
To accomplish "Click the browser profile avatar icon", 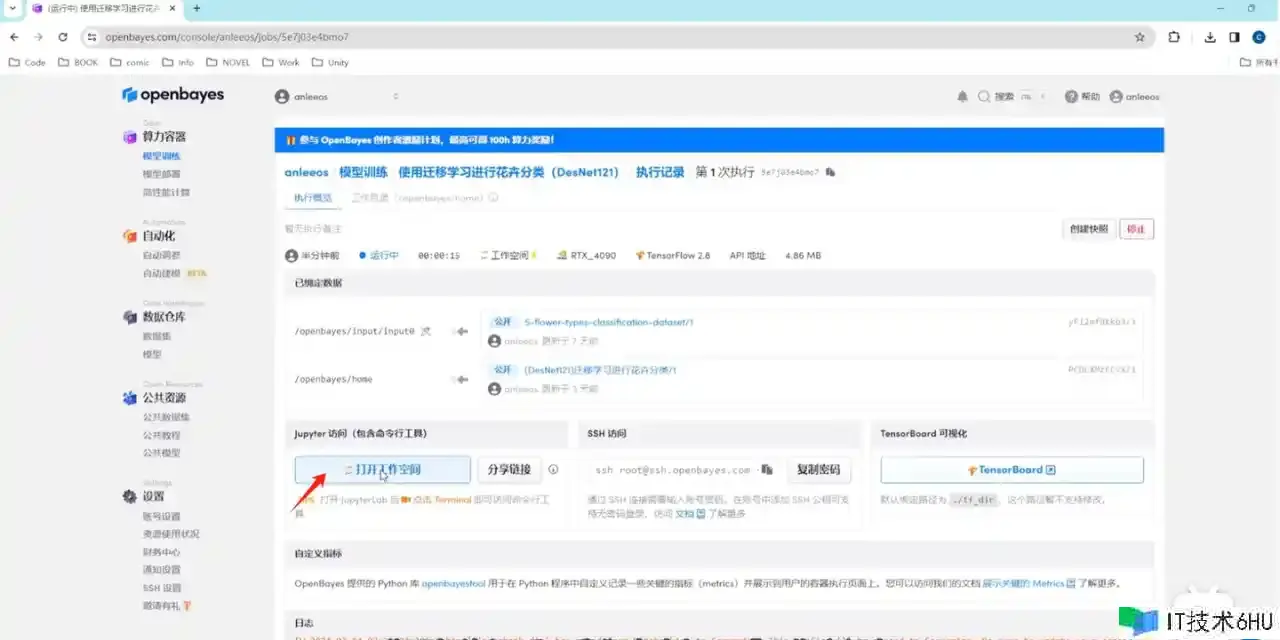I will [x=1259, y=37].
